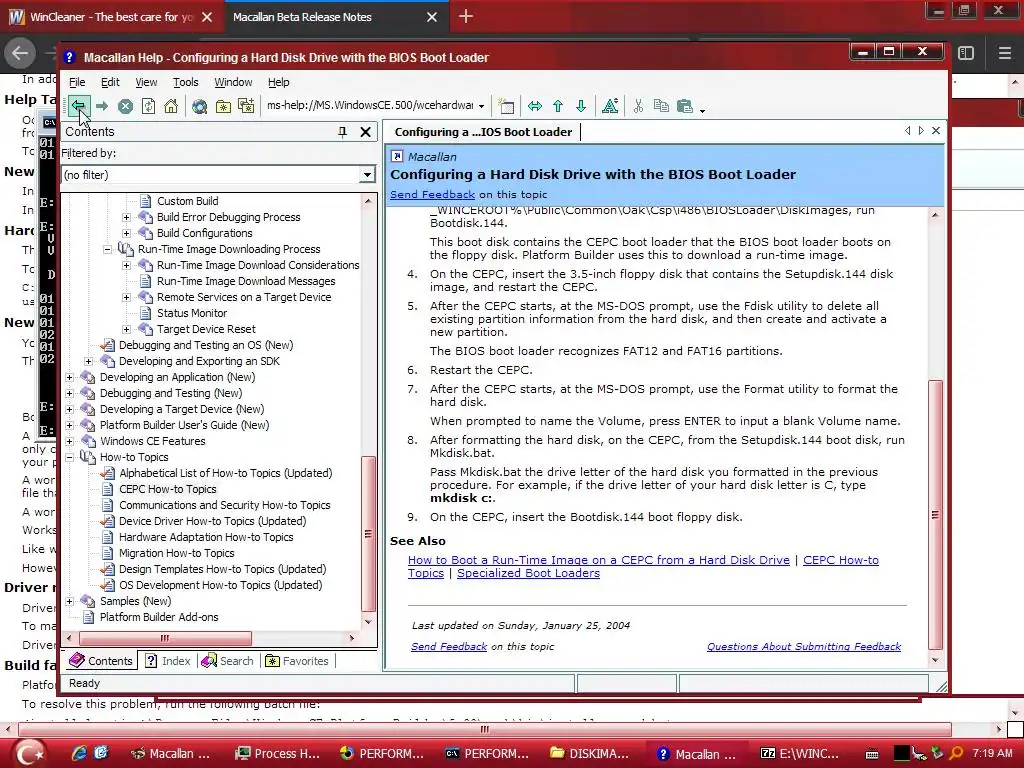Expand Remote Services on a Target Device
1024x768 pixels.
coord(127,297)
